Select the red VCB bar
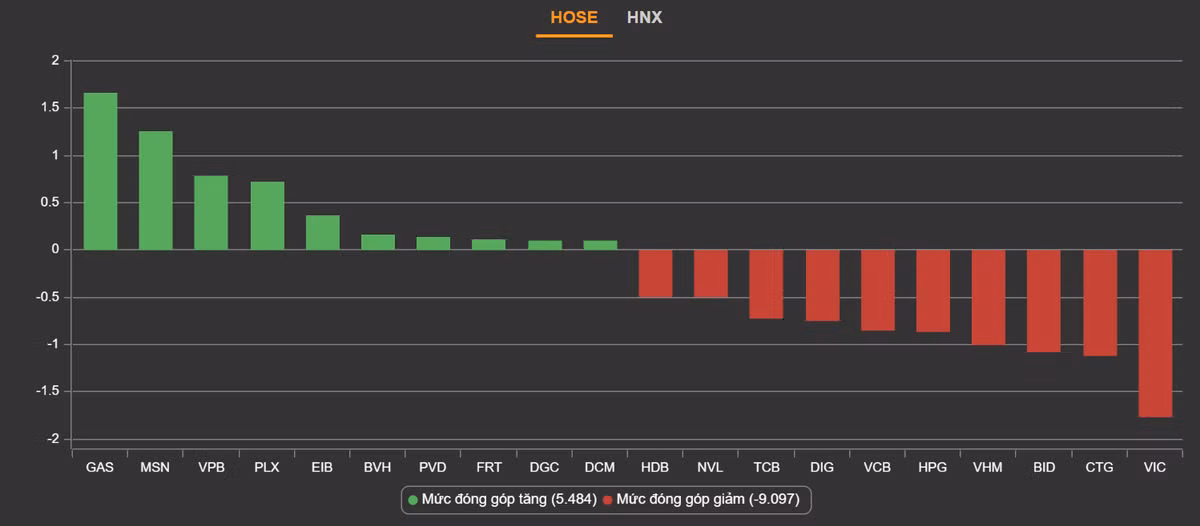1200x526 pixels. [877, 290]
